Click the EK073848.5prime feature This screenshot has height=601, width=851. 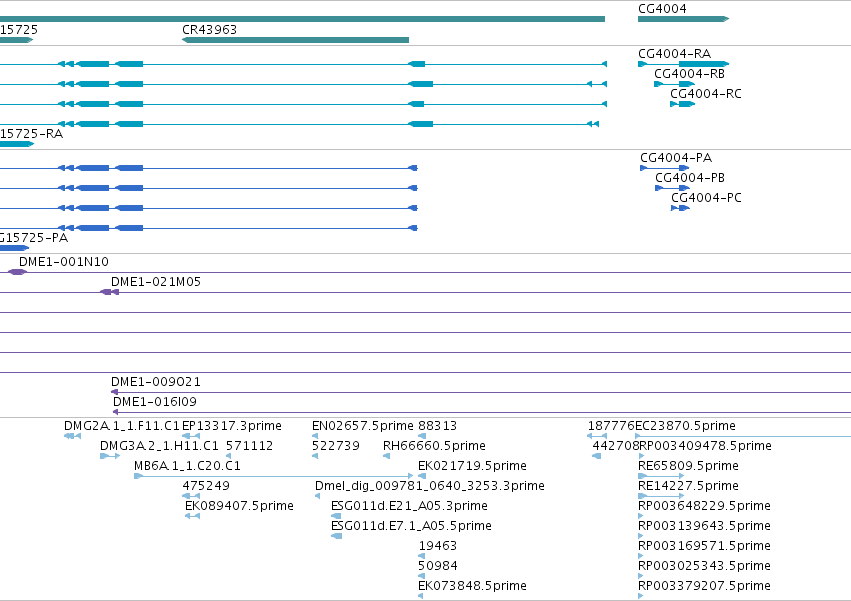point(421,596)
